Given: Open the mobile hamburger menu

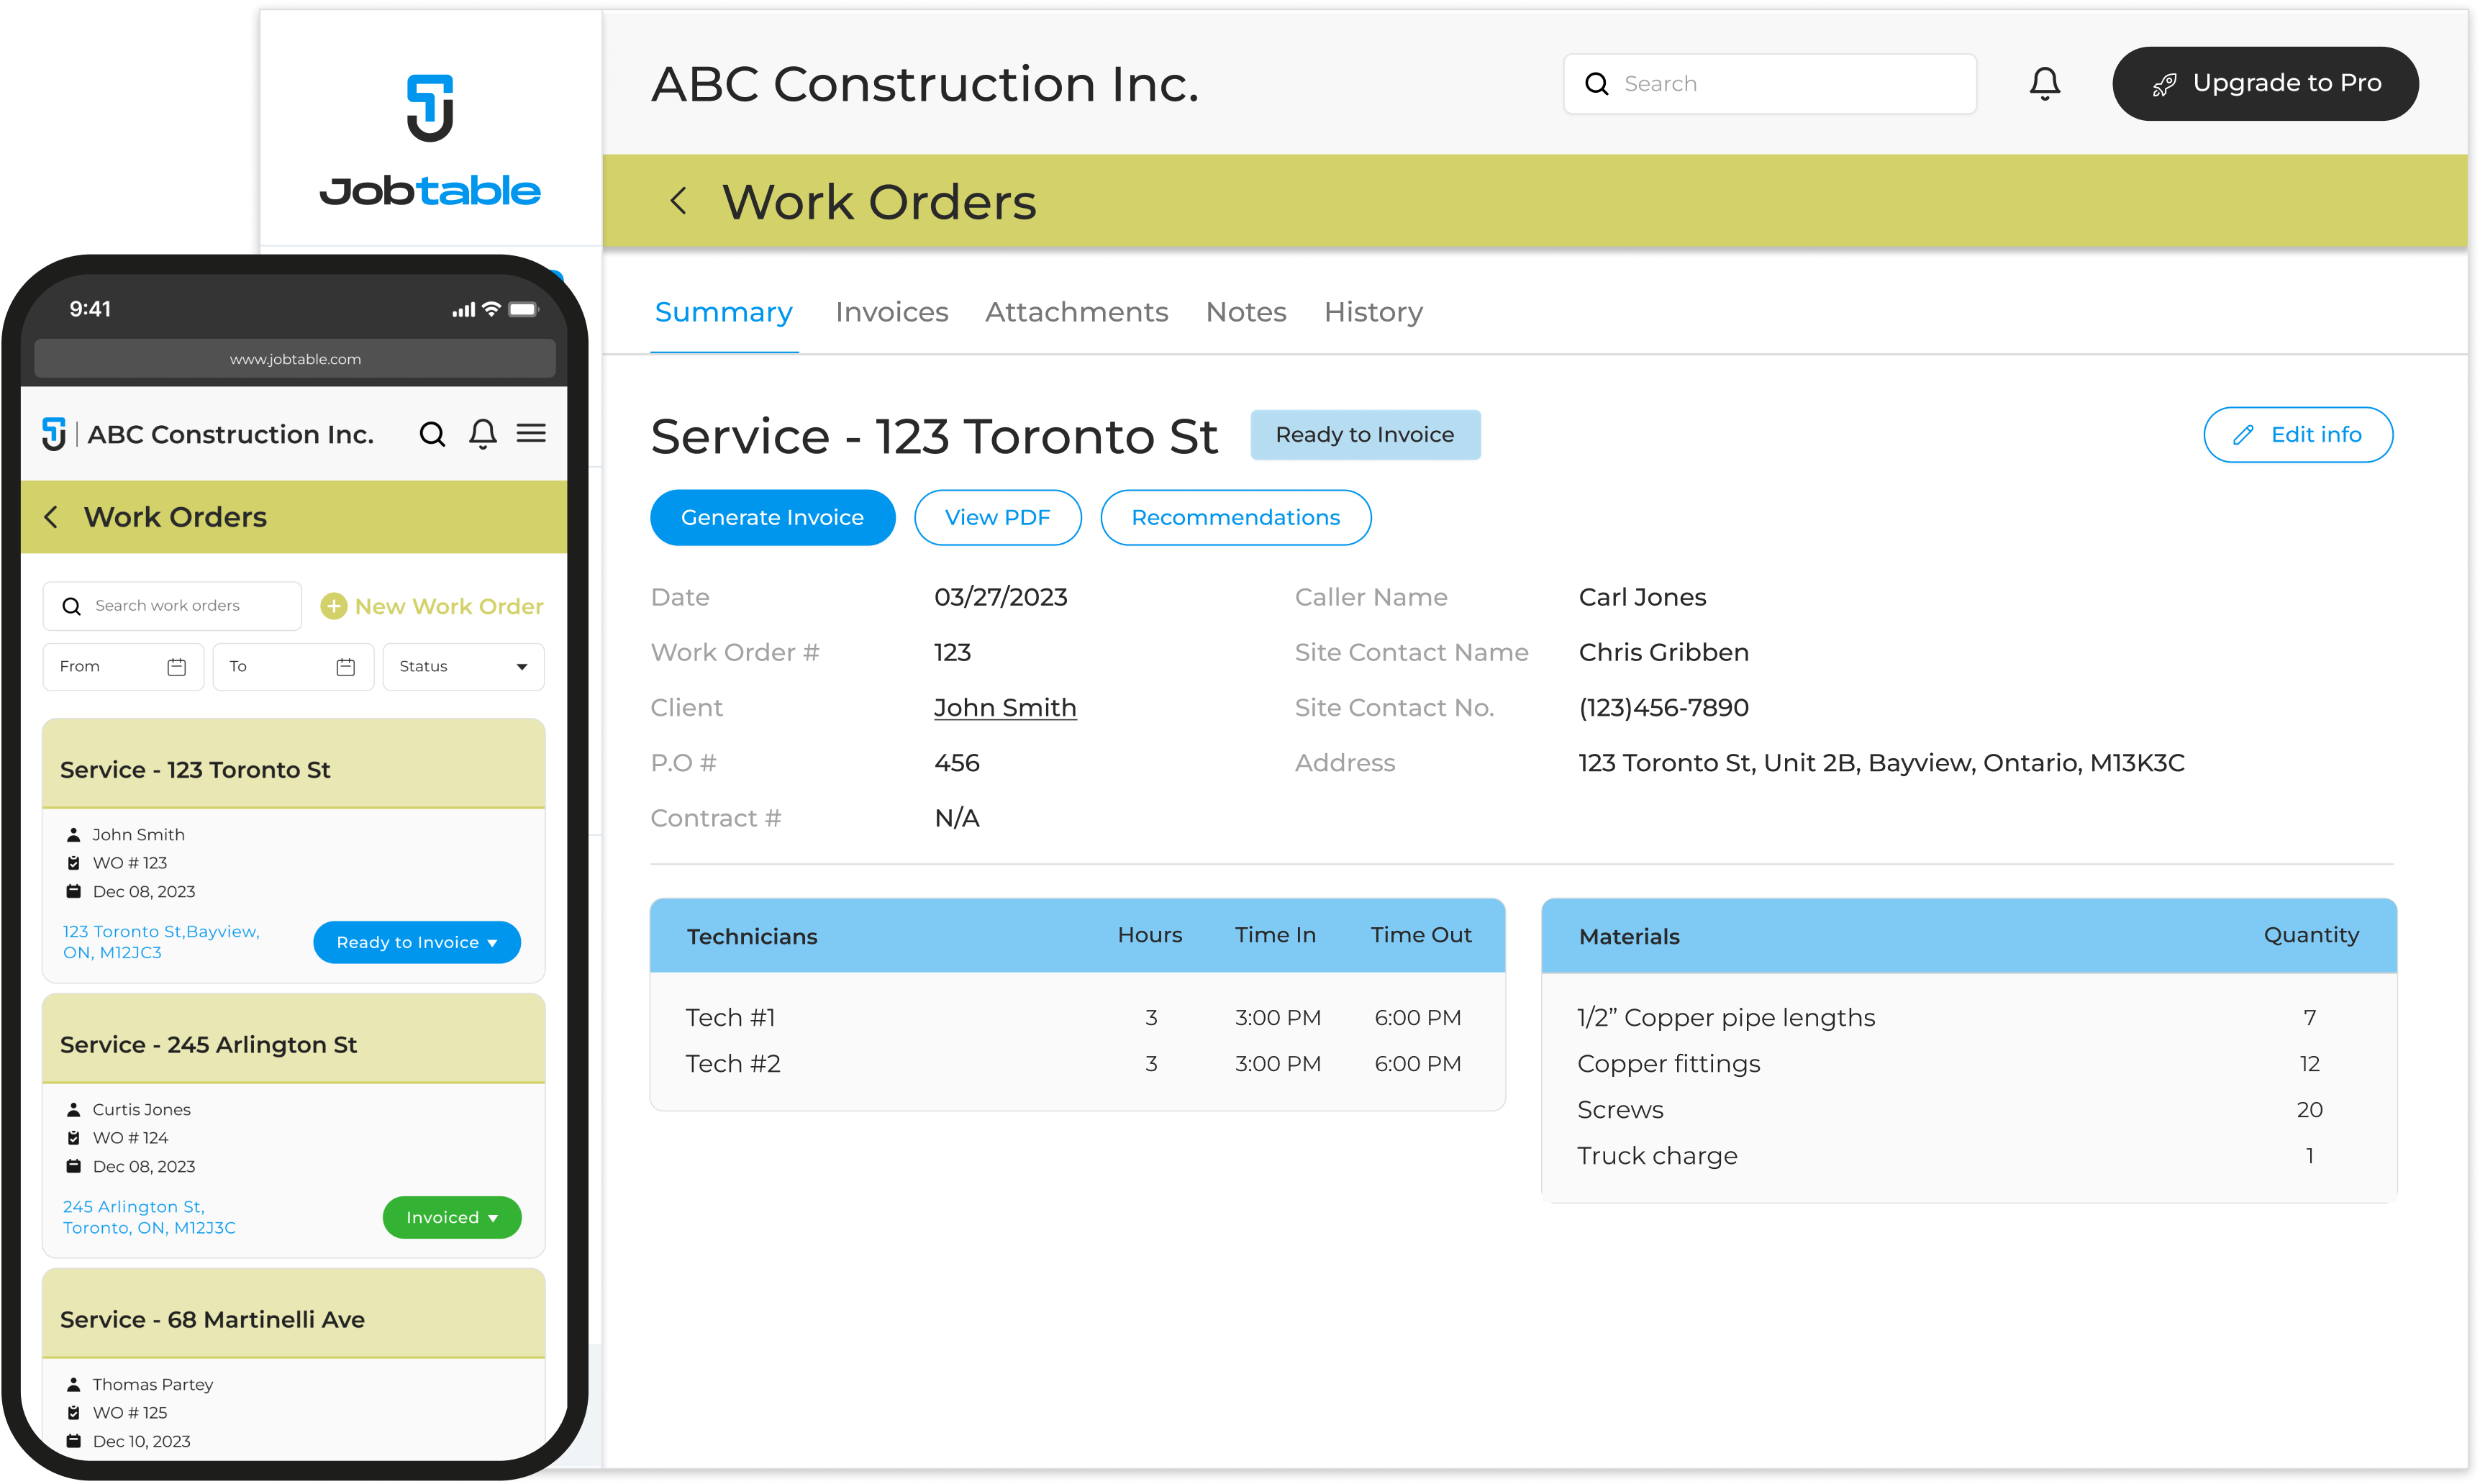Looking at the screenshot, I should click(x=531, y=433).
